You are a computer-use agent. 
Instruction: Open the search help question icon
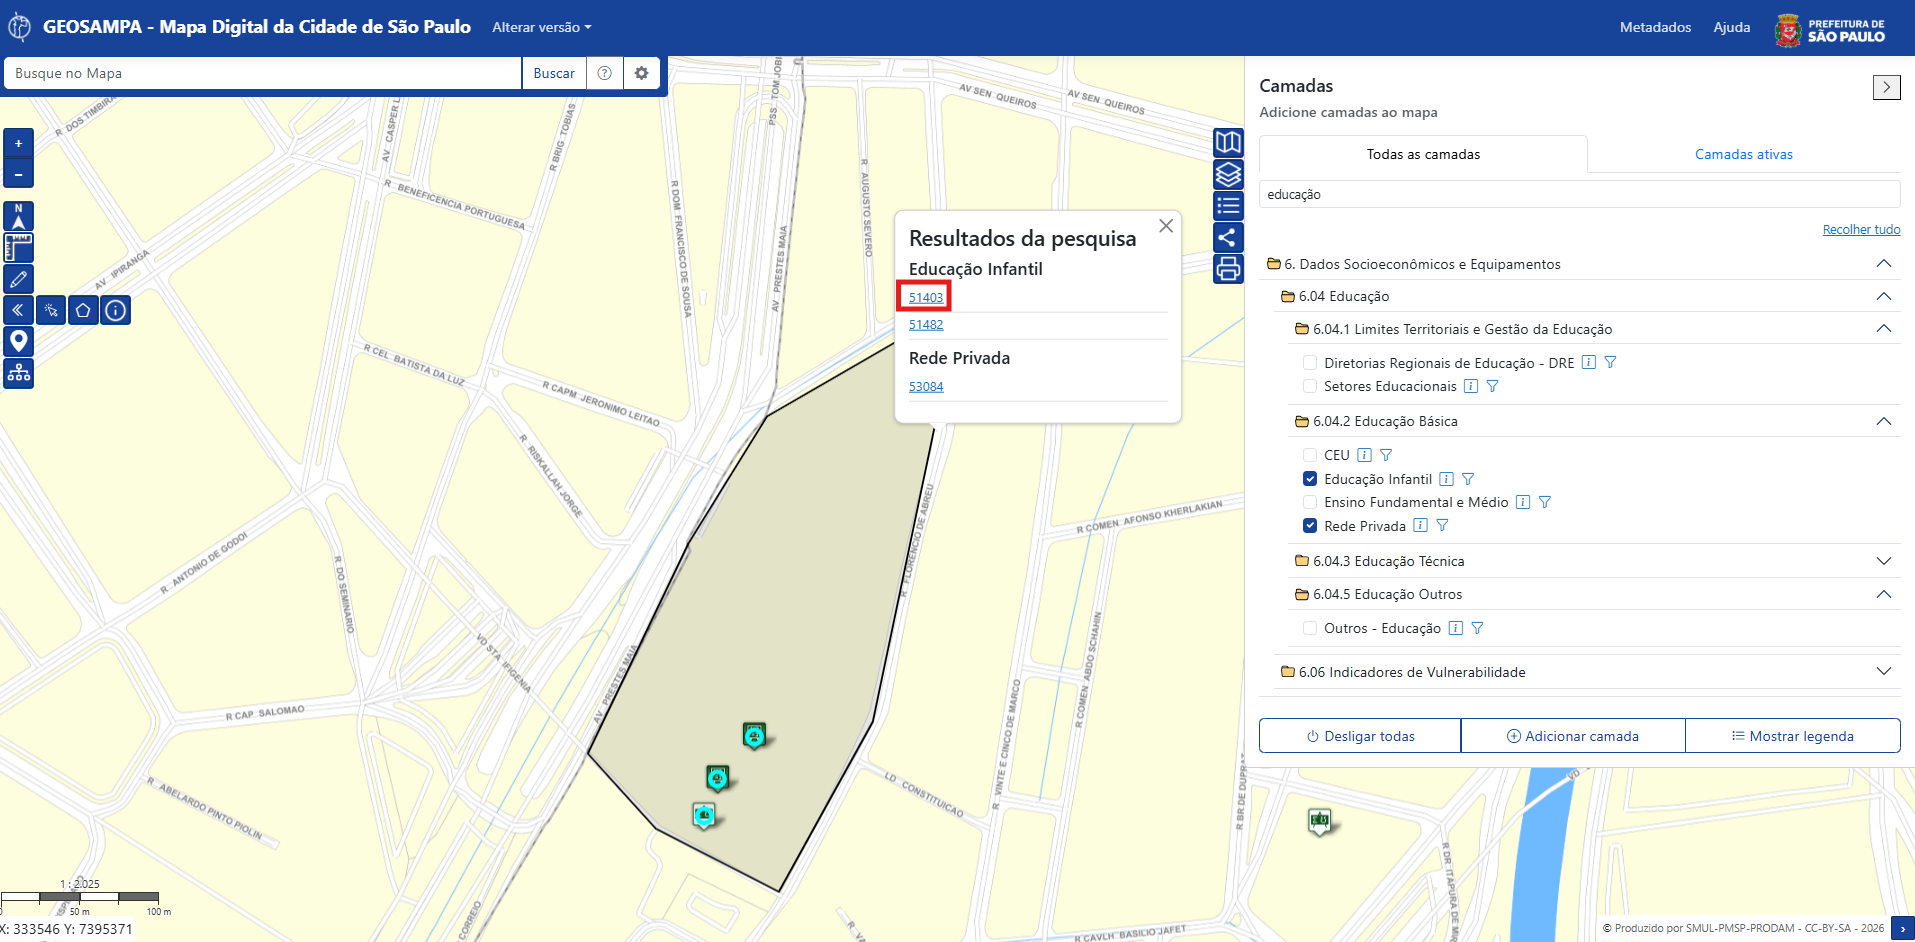(604, 73)
